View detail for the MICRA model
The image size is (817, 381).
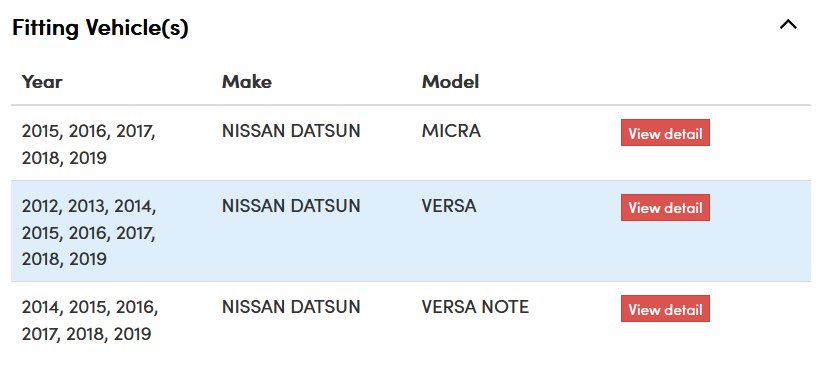point(665,132)
